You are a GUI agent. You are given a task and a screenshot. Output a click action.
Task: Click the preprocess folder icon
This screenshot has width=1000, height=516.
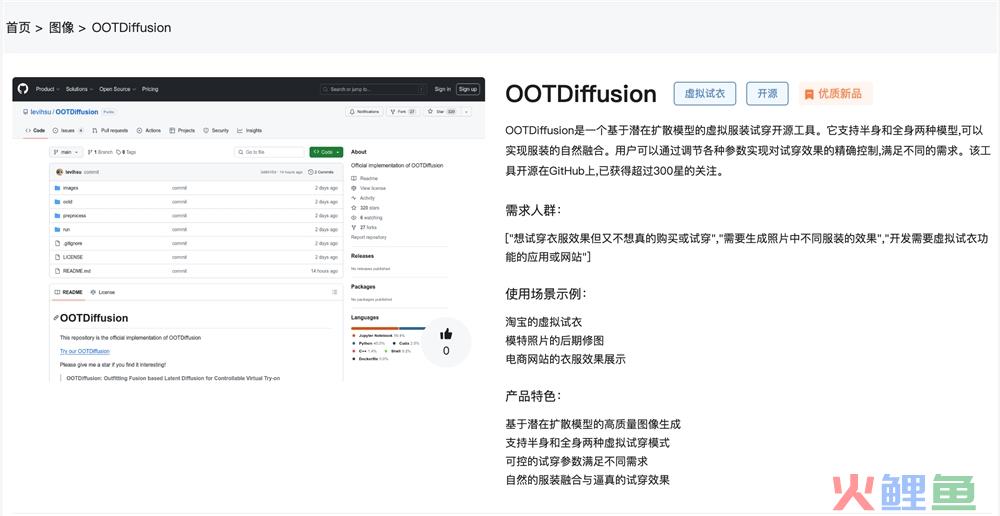(57, 216)
